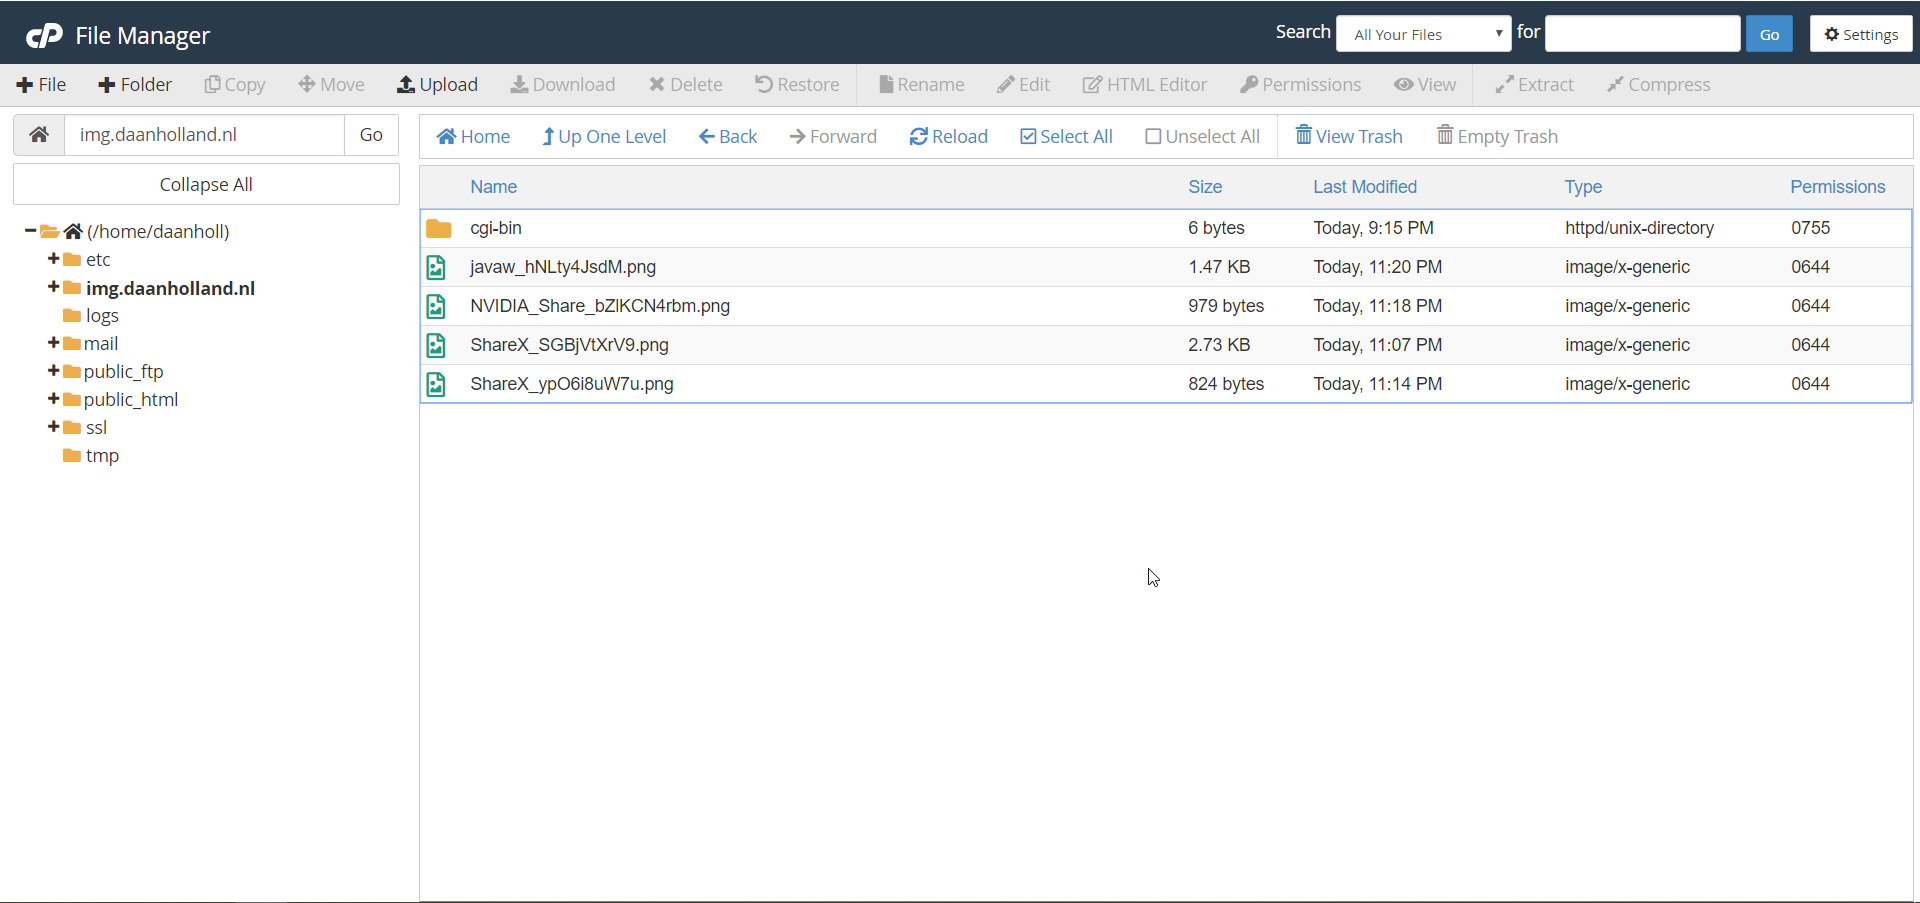1920x903 pixels.
Task: Click the home icon beside the path field
Action: pos(39,135)
